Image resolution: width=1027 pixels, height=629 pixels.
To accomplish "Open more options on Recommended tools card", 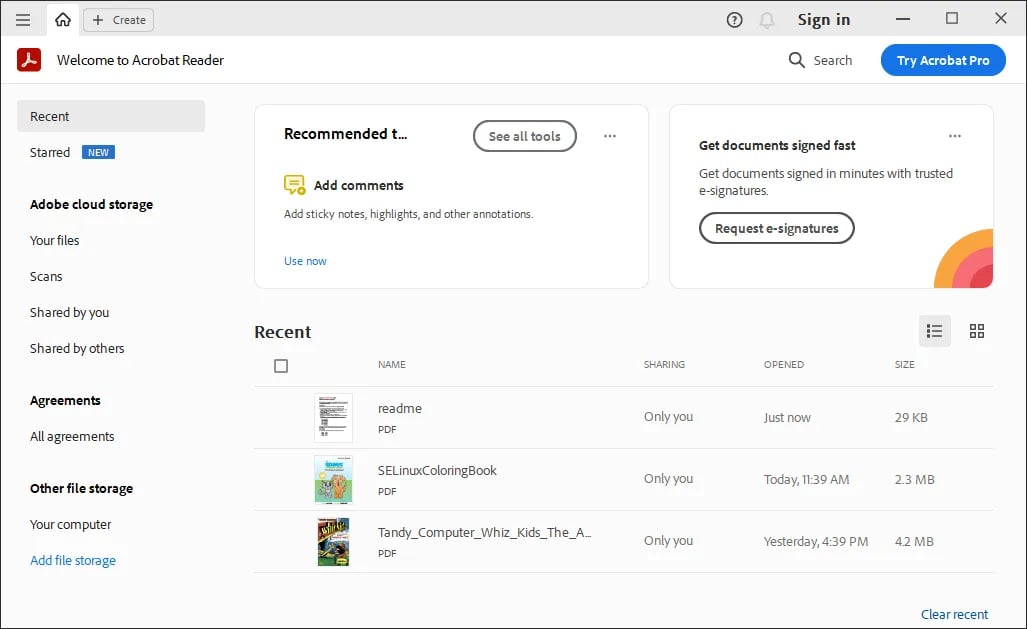I will pos(610,136).
